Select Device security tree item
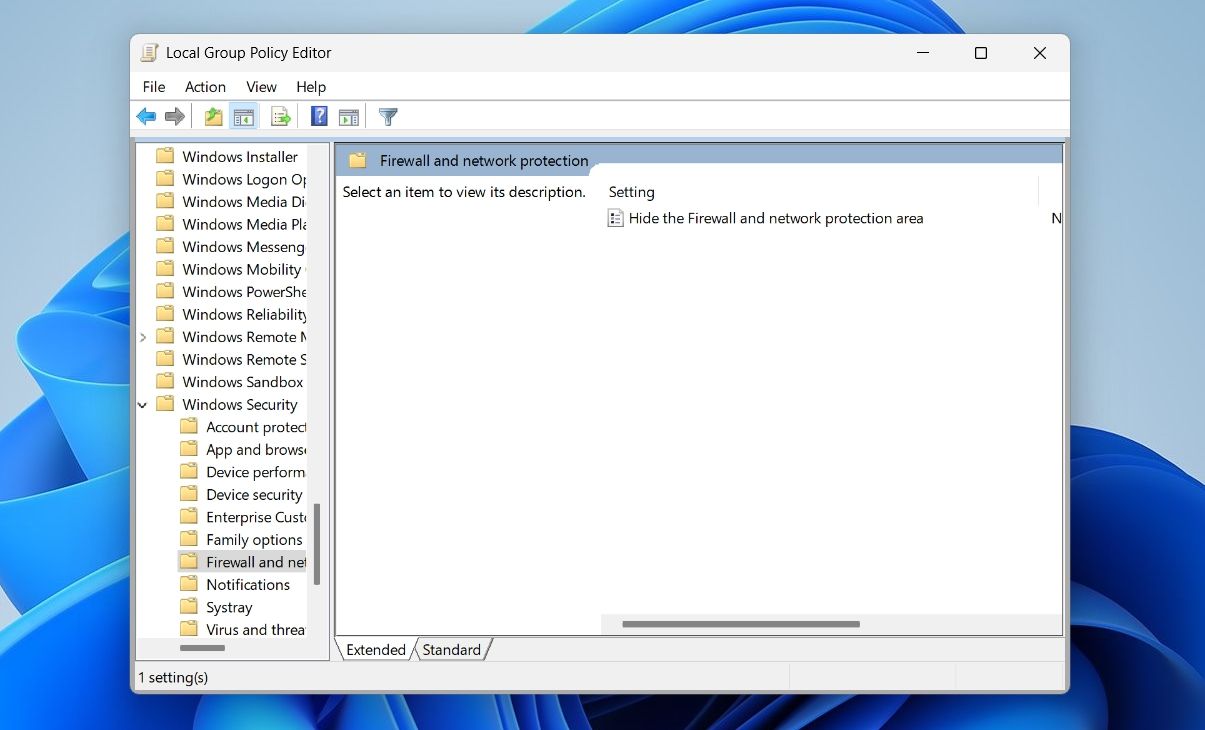1205x730 pixels. click(x=254, y=495)
